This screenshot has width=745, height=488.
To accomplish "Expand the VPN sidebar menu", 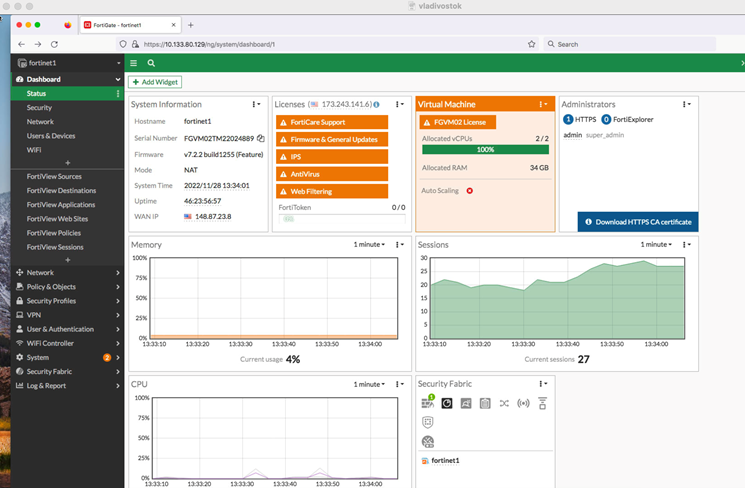I will [67, 315].
